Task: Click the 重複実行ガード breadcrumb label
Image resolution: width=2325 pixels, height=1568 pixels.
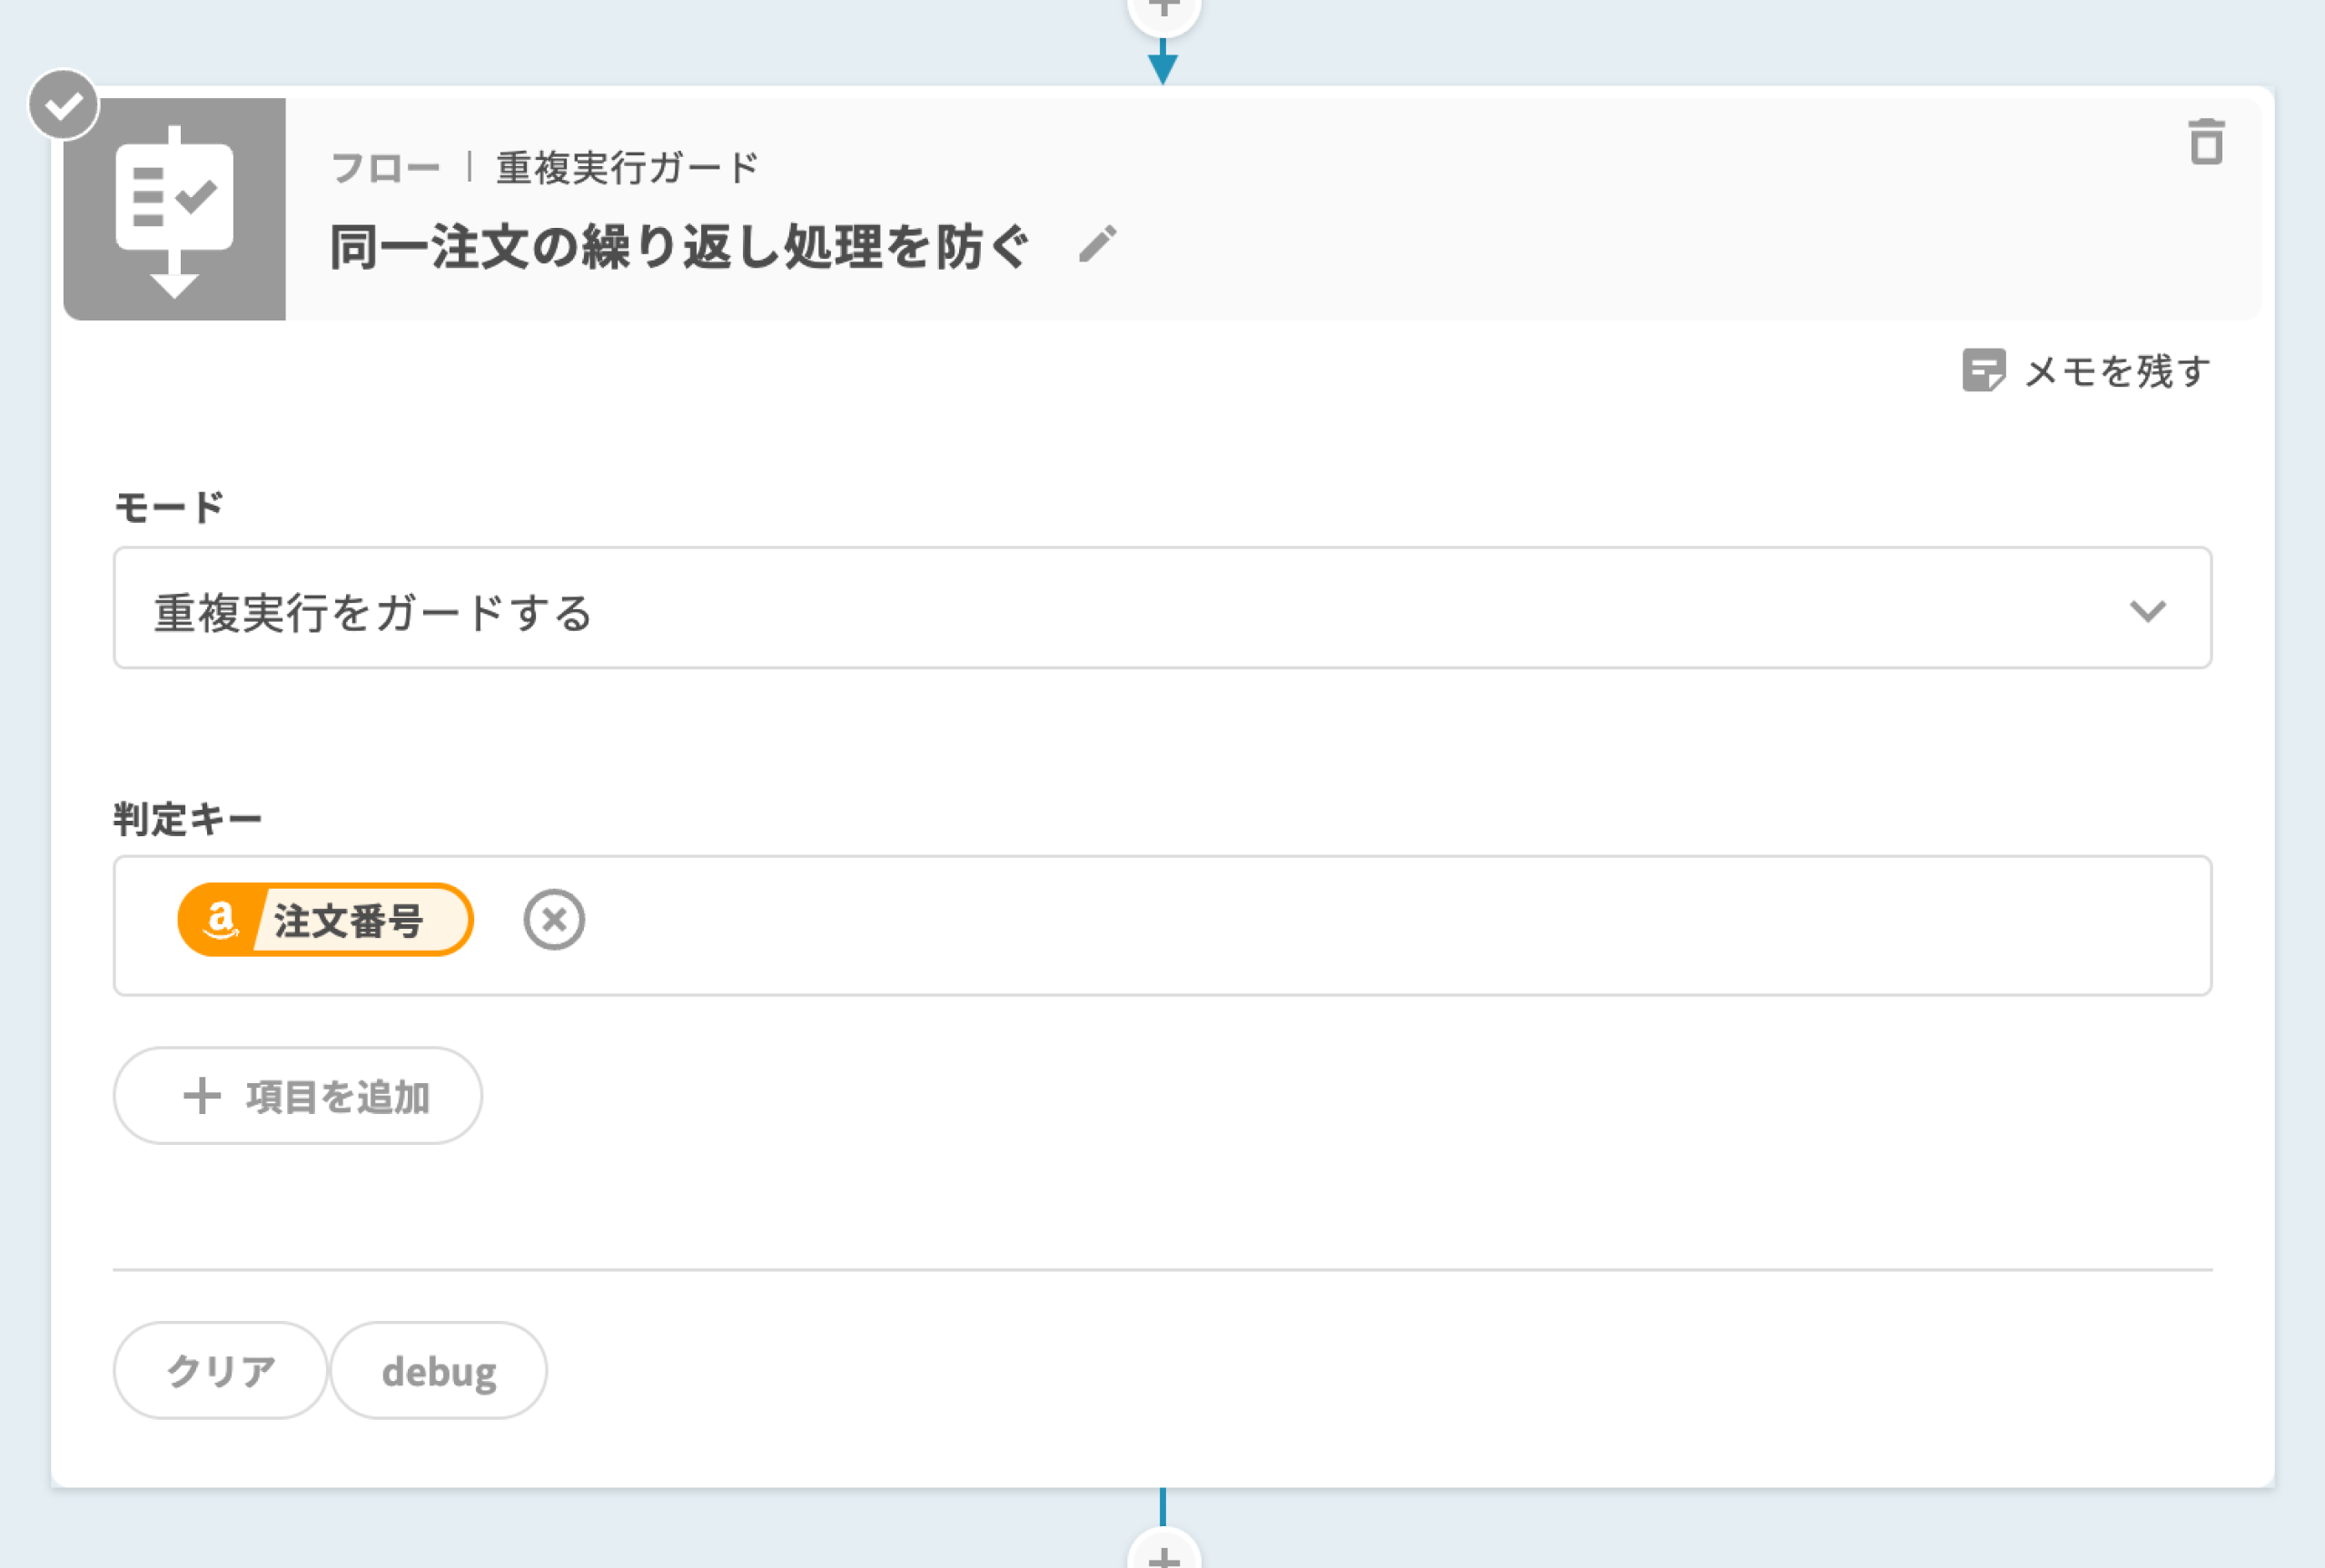Action: pyautogui.click(x=628, y=167)
